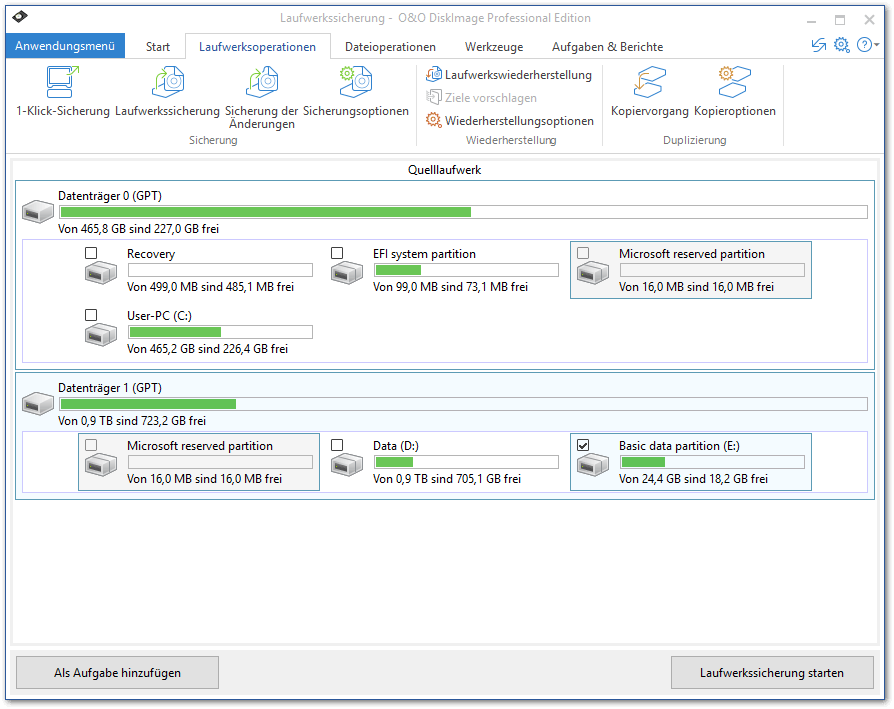Open the Anwendungsmenü
The image size is (894, 709).
pyautogui.click(x=65, y=46)
